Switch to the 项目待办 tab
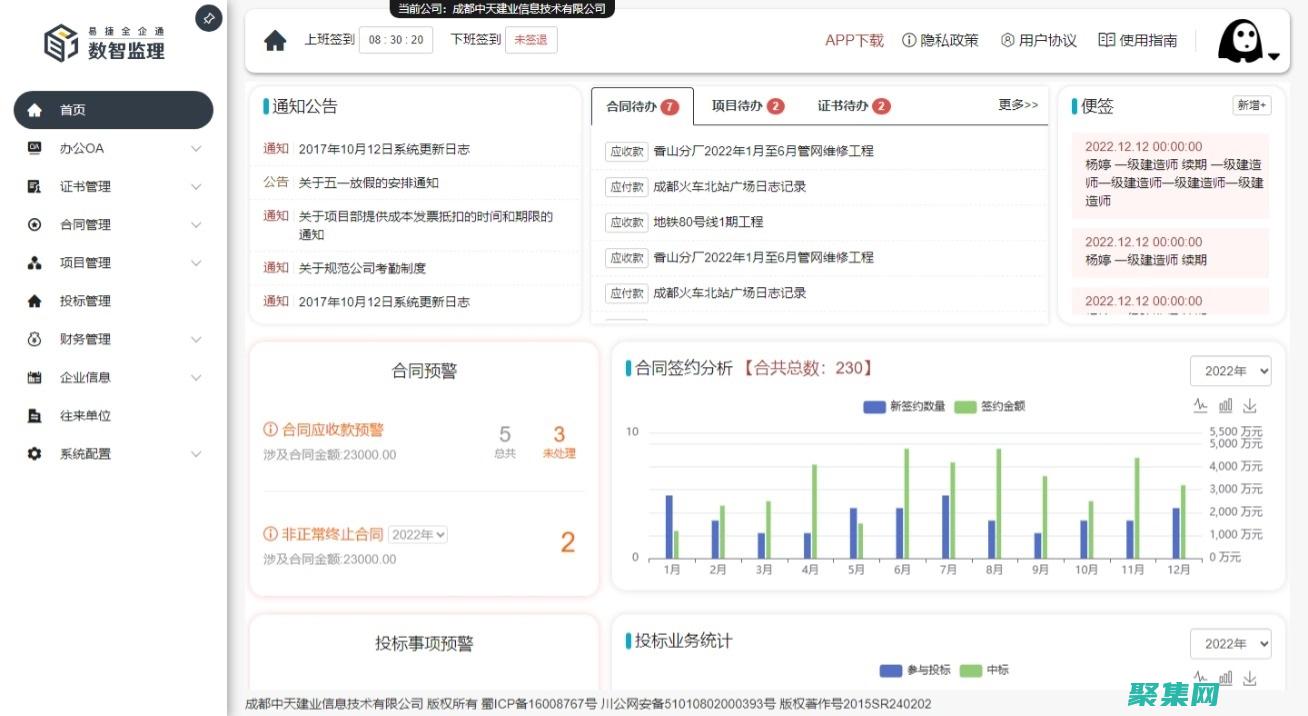This screenshot has width=1308, height=716. tap(747, 106)
